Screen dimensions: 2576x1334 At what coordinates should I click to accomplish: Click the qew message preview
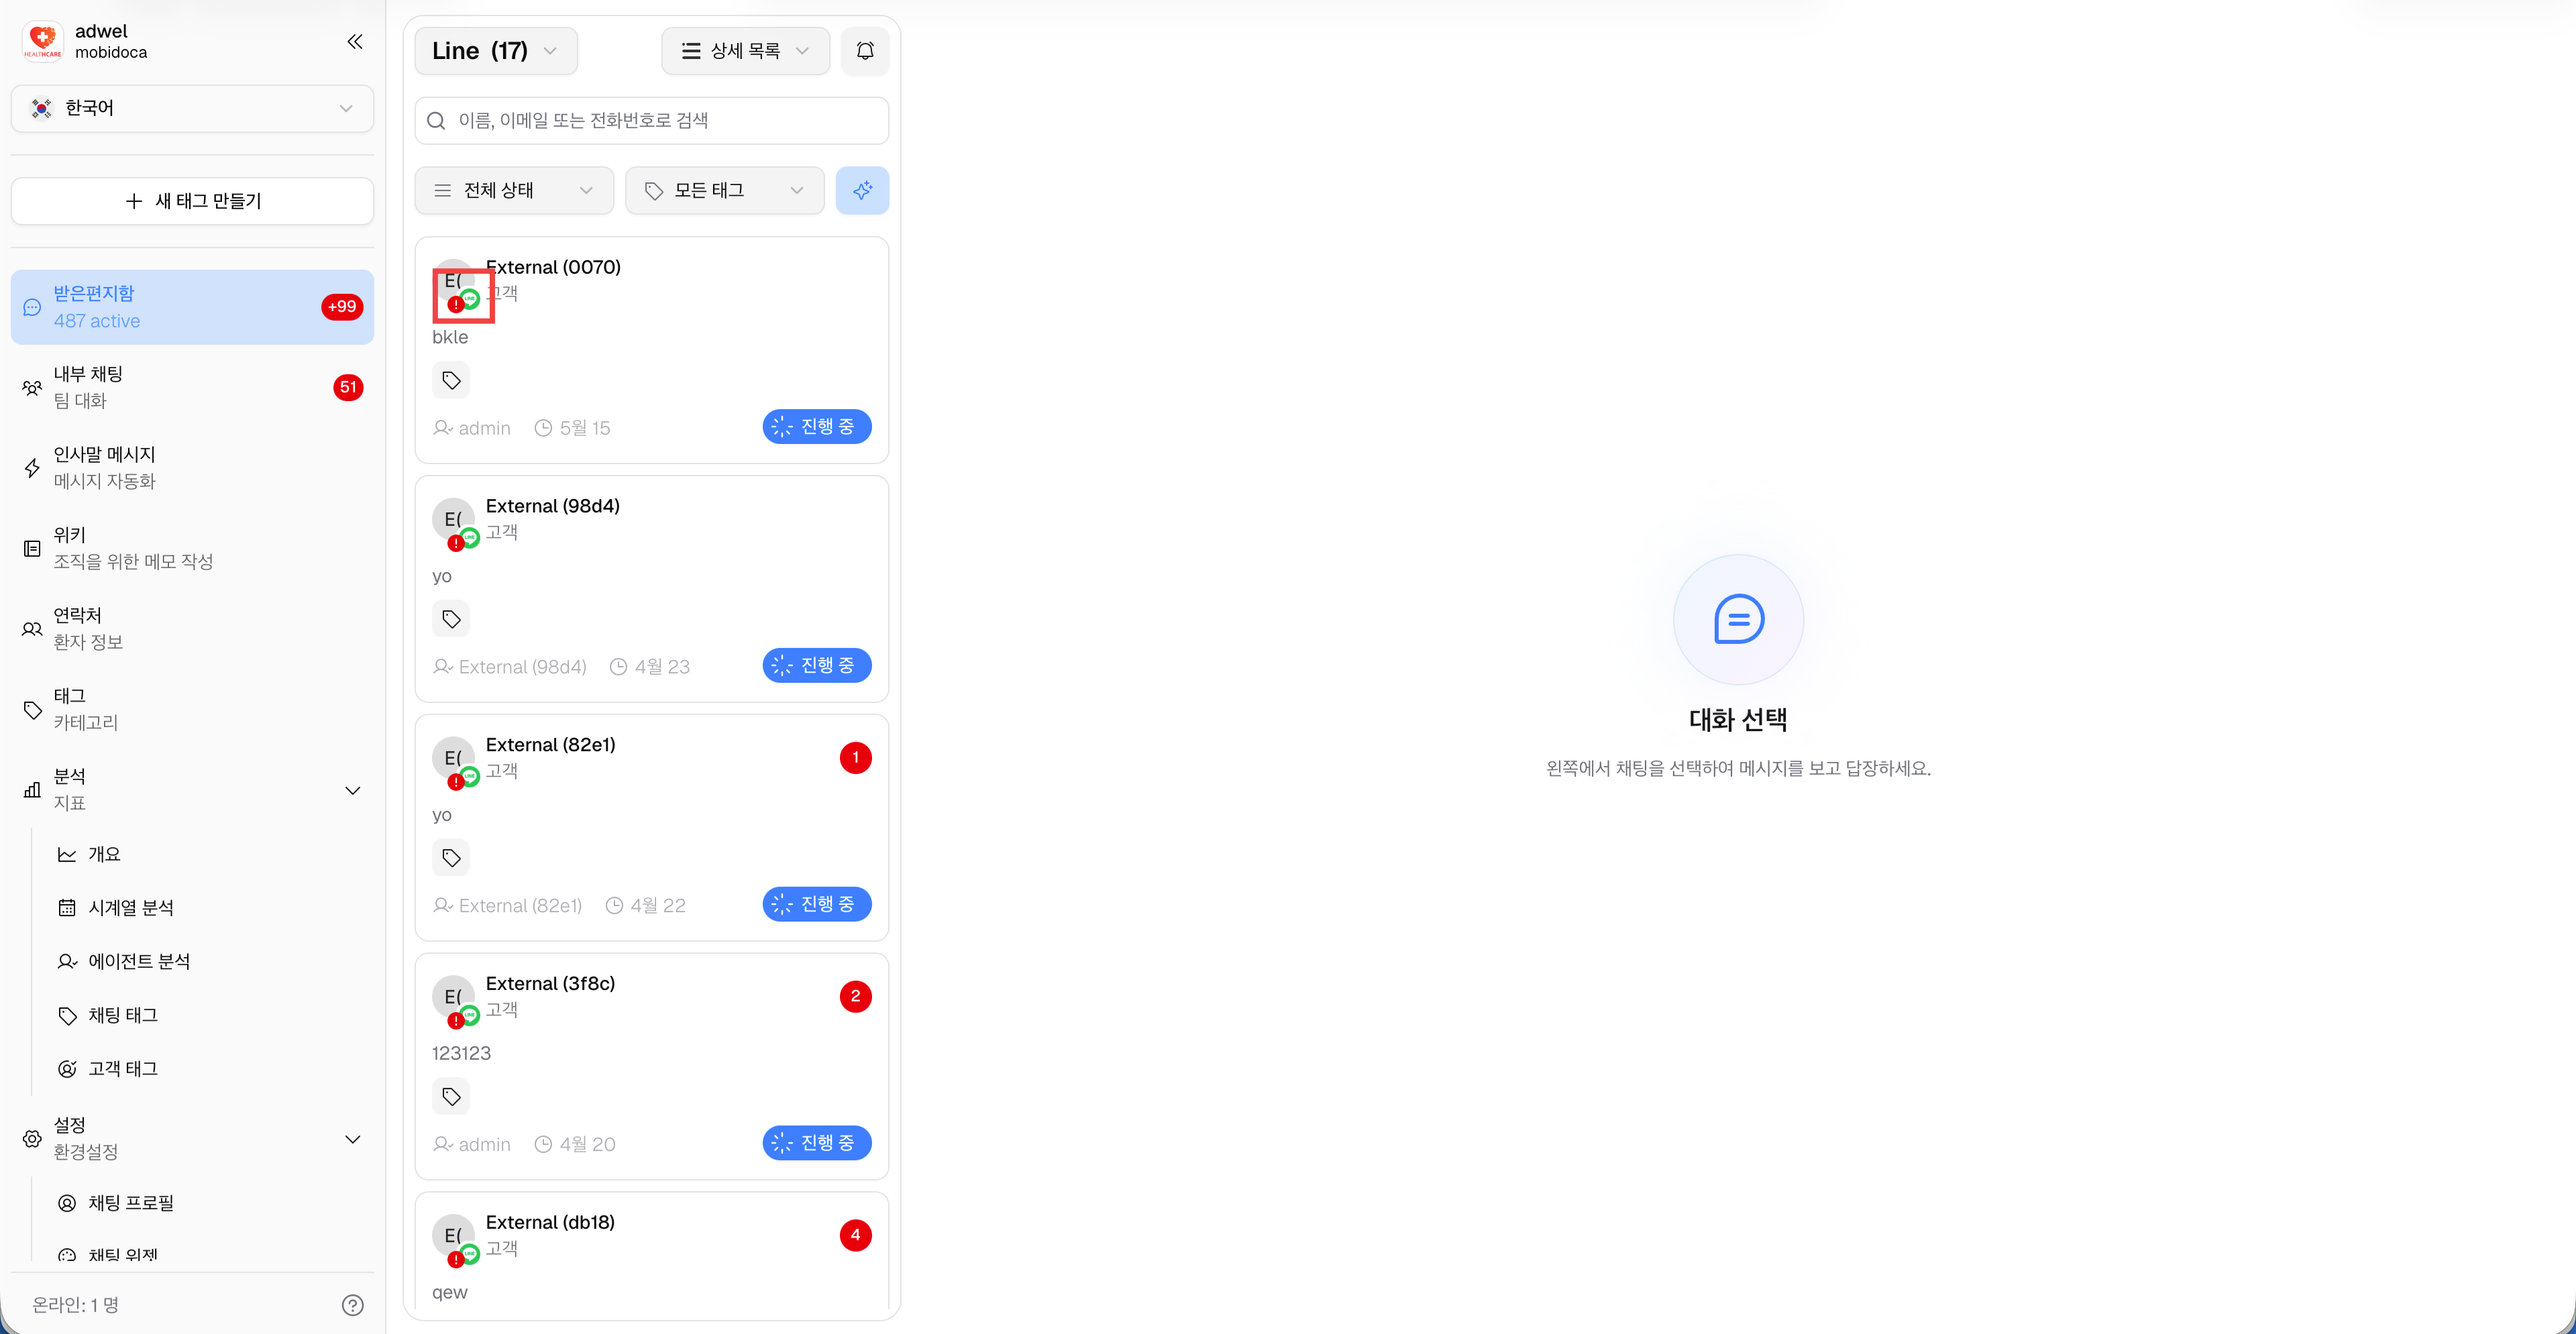tap(450, 1293)
